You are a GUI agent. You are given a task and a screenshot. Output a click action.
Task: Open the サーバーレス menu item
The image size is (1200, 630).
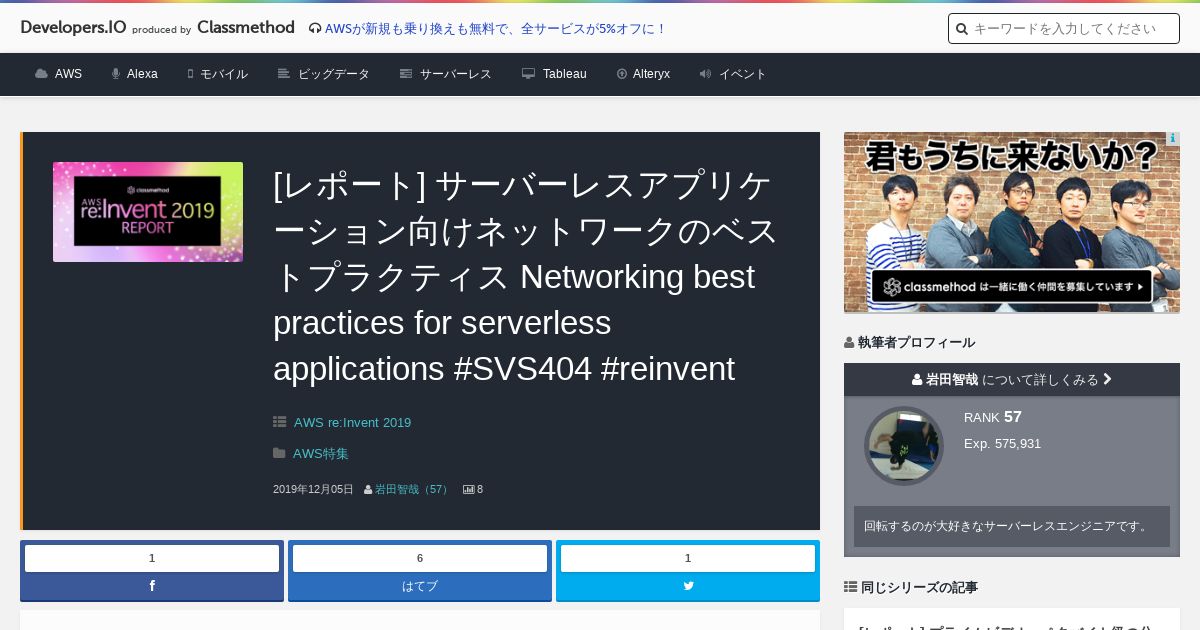[x=456, y=74]
